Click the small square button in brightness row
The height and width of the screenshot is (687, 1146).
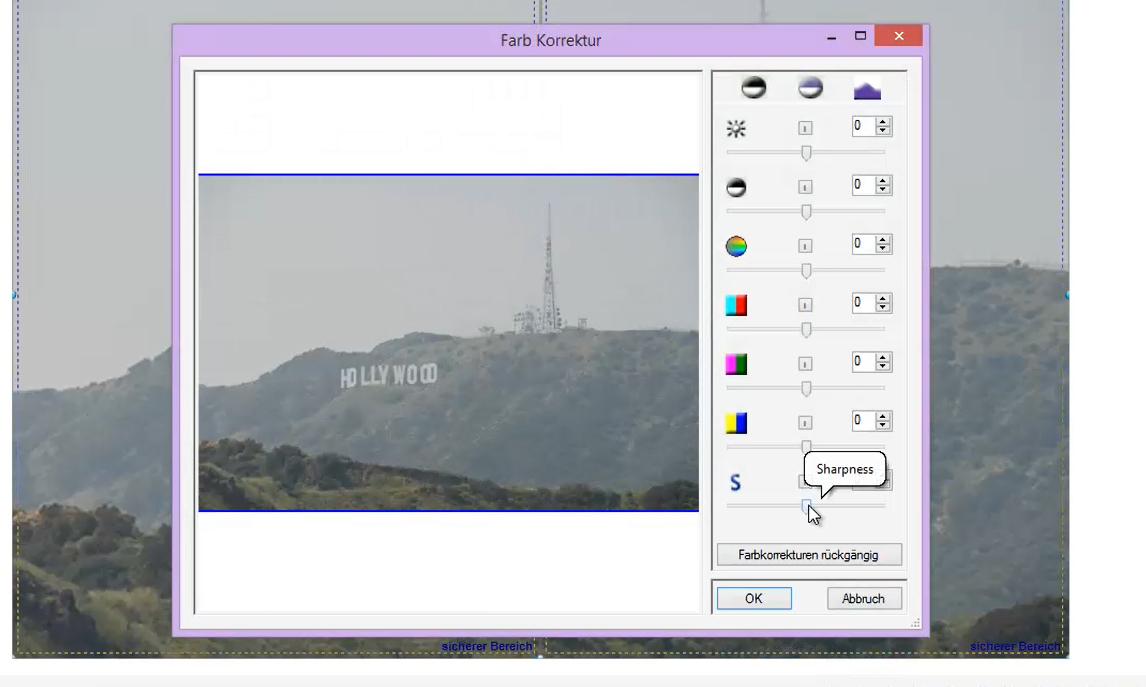pyautogui.click(x=805, y=128)
